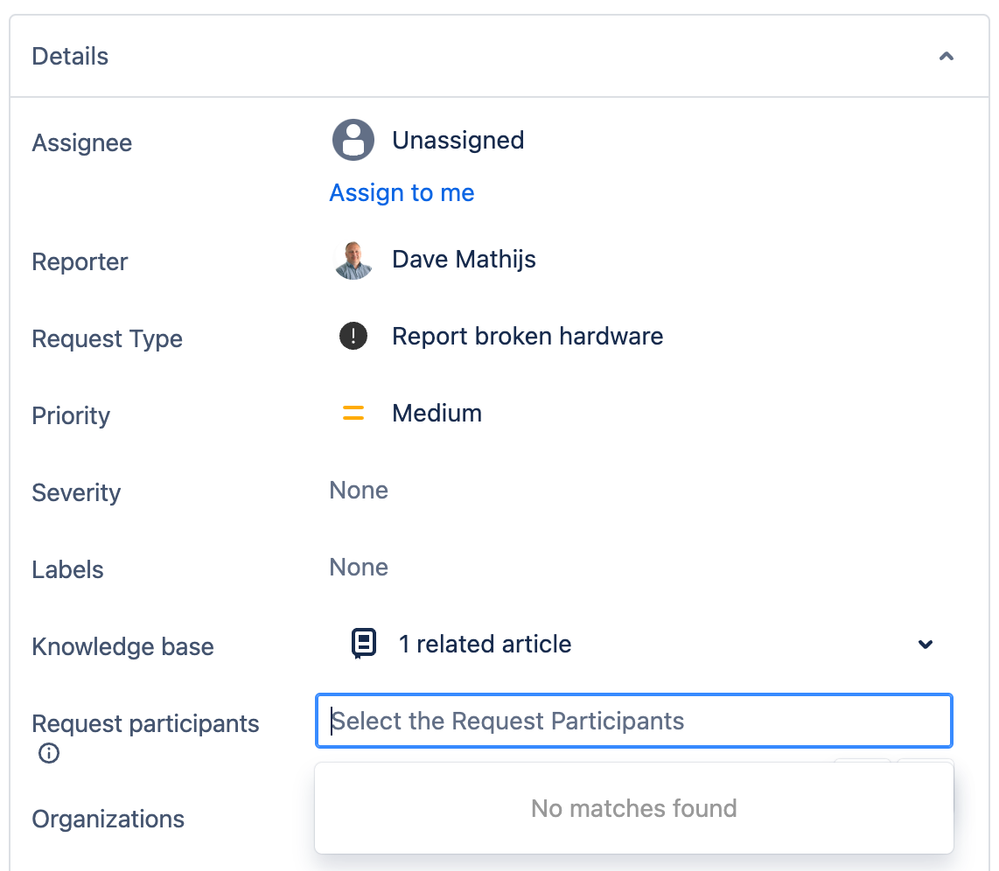Edit the Severity None value
The width and height of the screenshot is (999, 871).
click(359, 490)
